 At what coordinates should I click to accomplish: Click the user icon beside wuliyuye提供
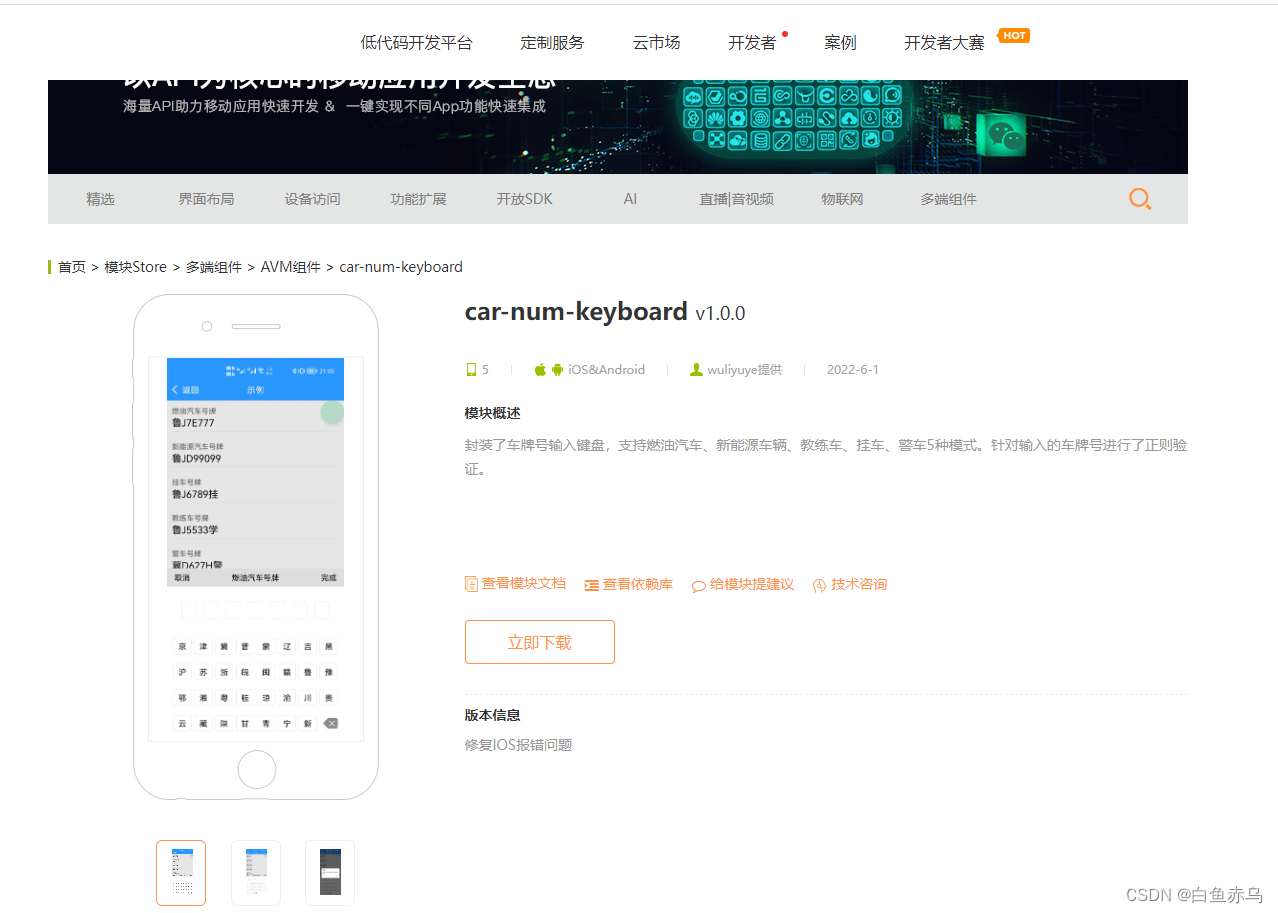tap(696, 370)
